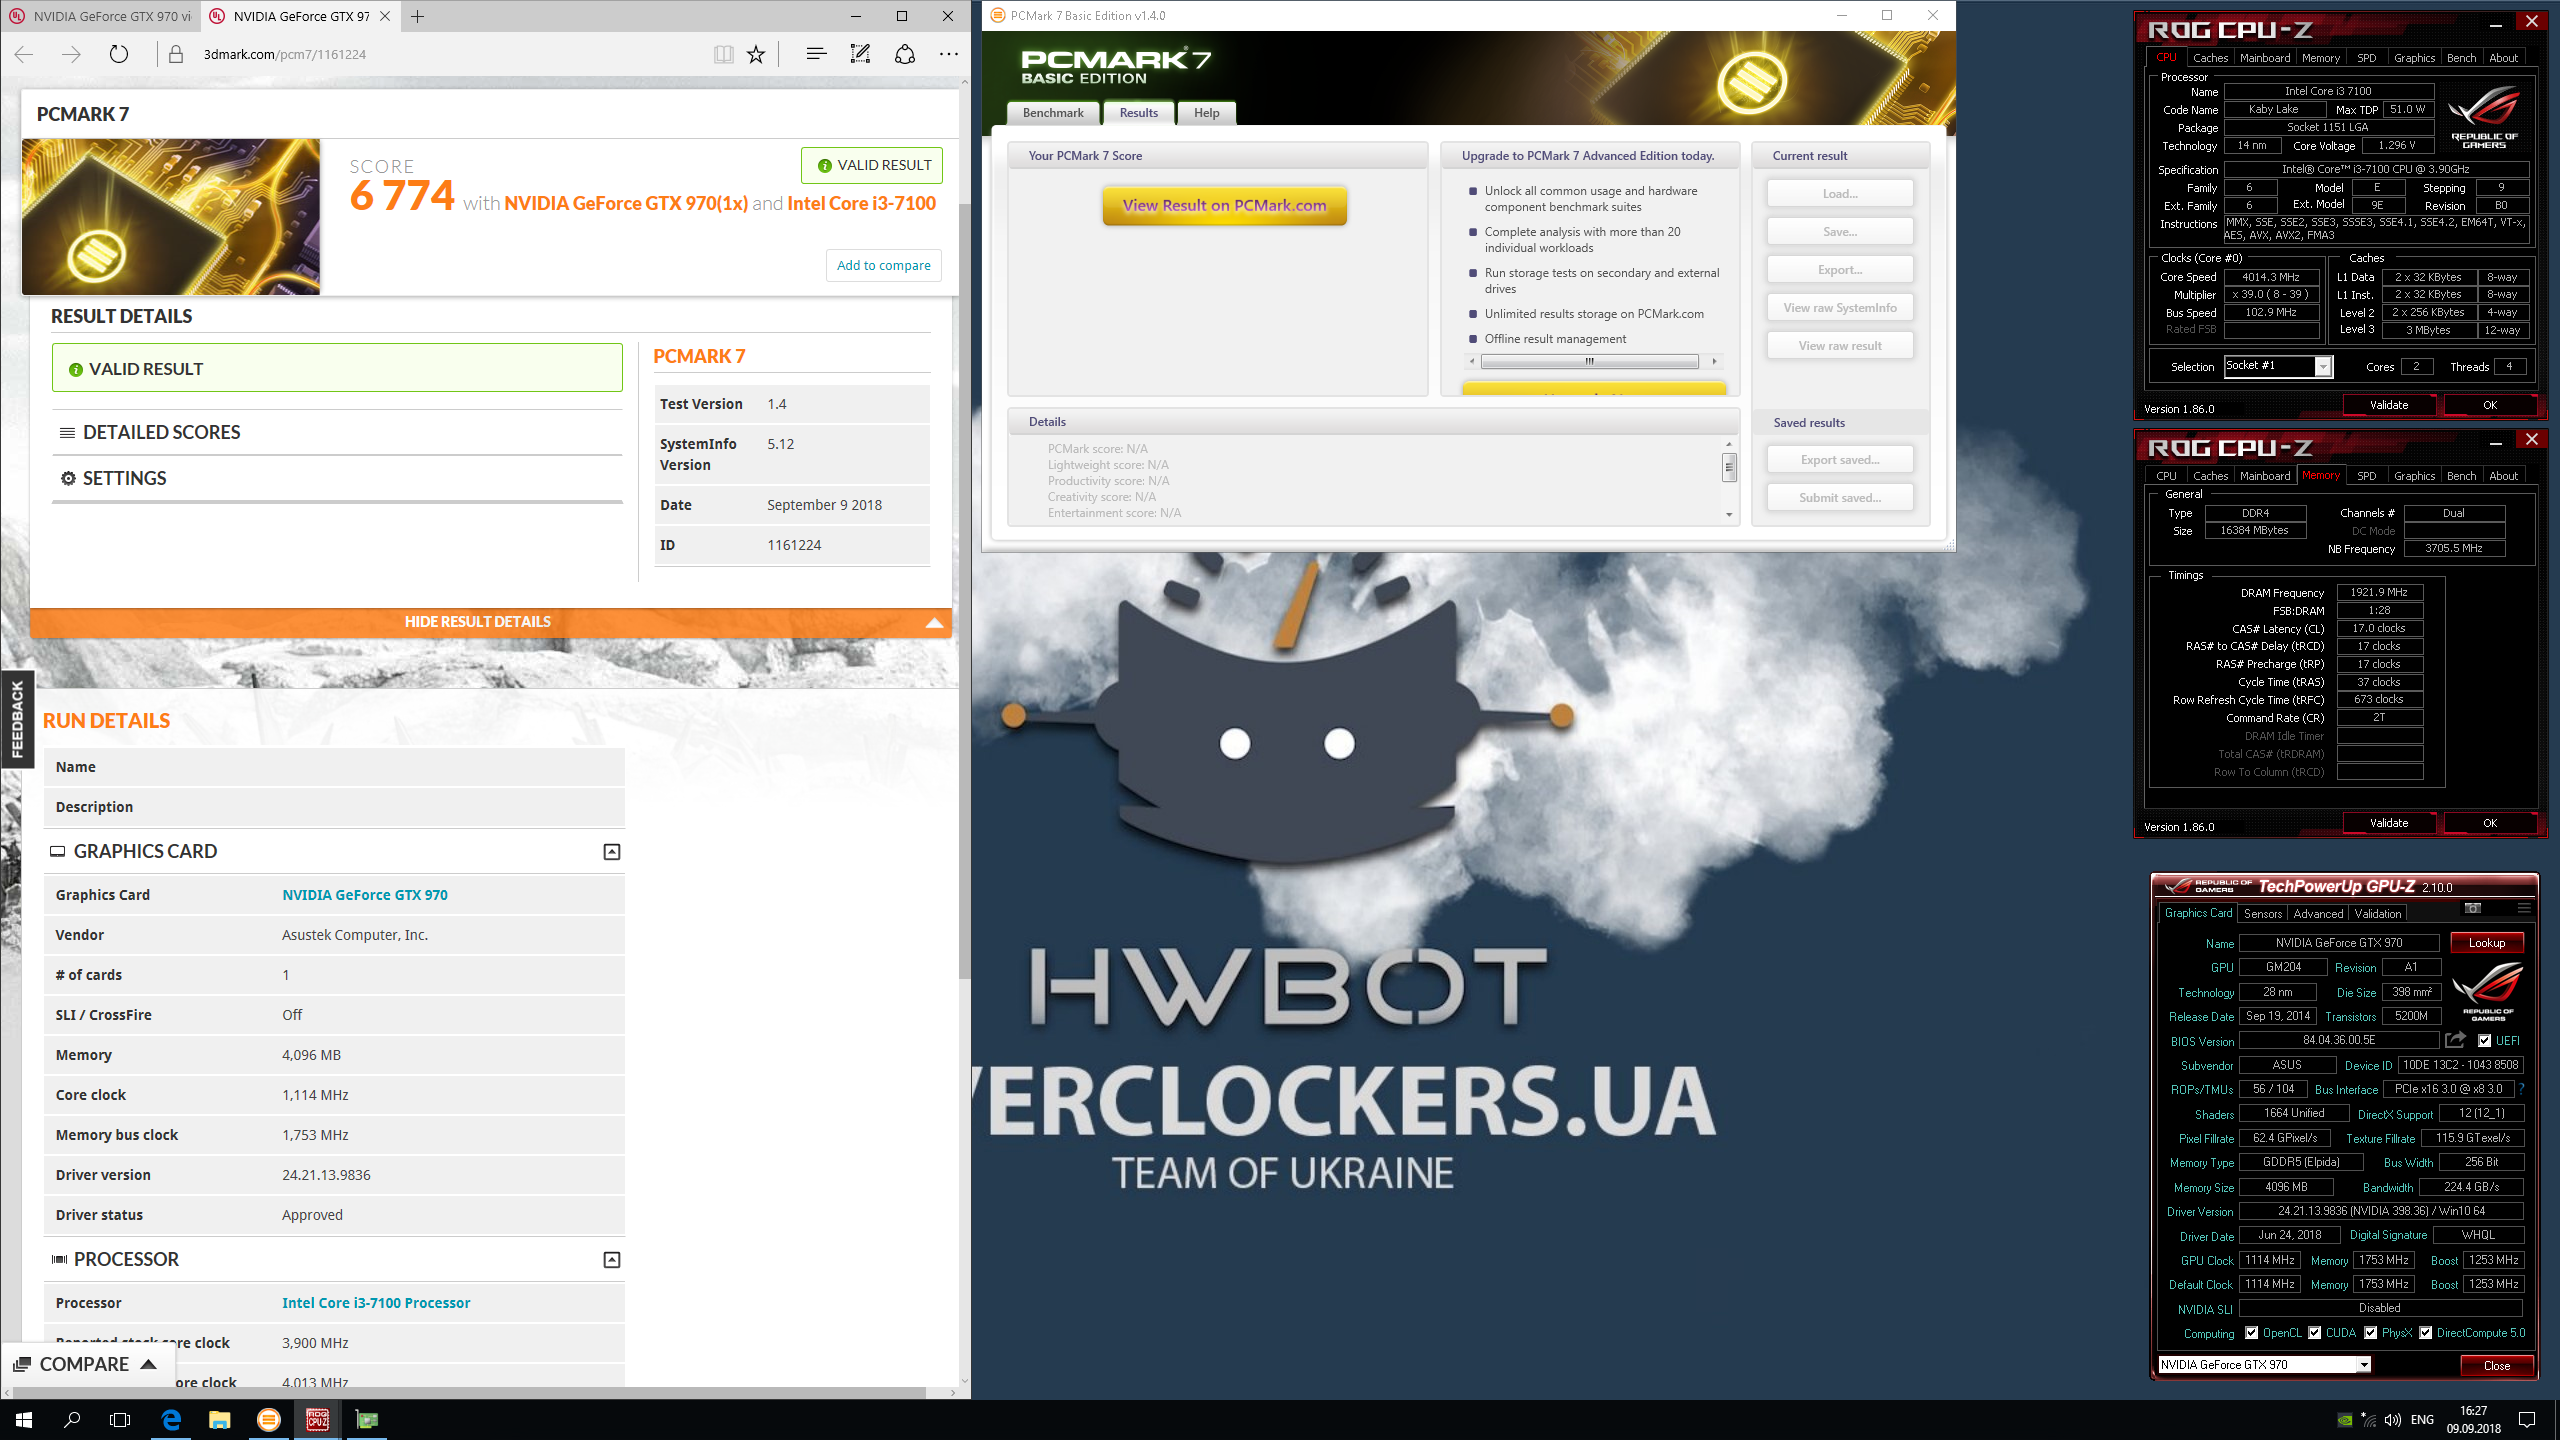Open taskbar search magnifier
Viewport: 2560px width, 1440px height.
pos(72,1419)
